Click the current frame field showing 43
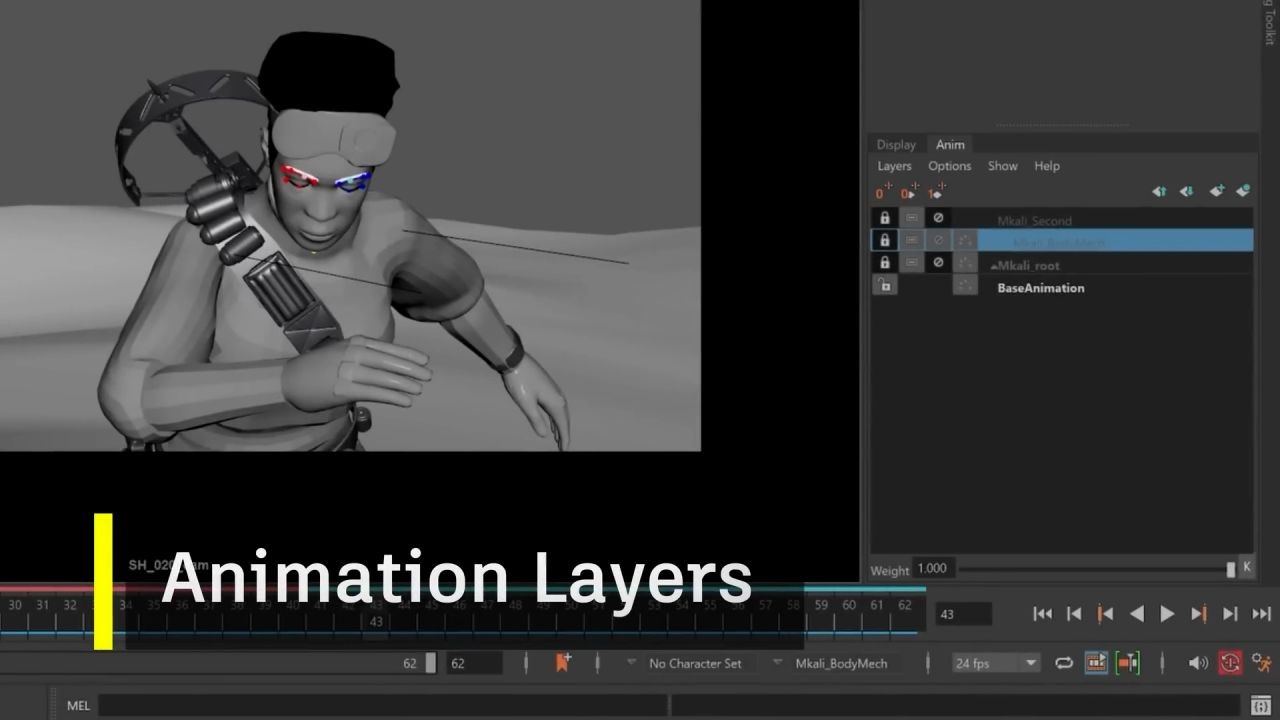Viewport: 1280px width, 720px height. click(963, 614)
